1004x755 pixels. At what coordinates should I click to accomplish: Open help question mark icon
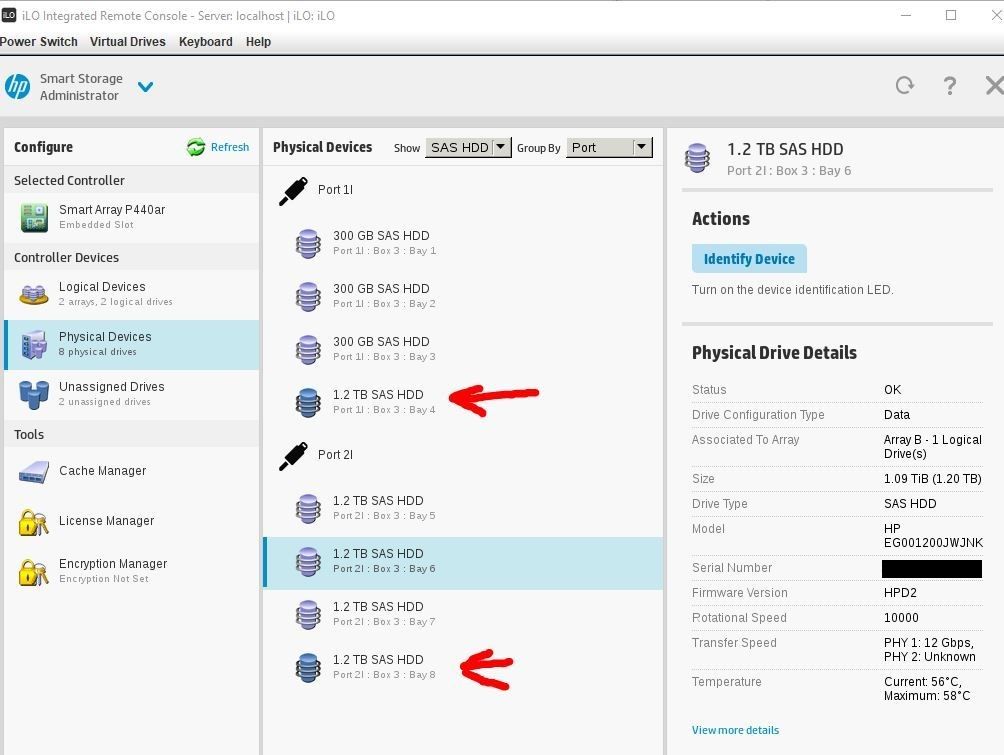[950, 86]
